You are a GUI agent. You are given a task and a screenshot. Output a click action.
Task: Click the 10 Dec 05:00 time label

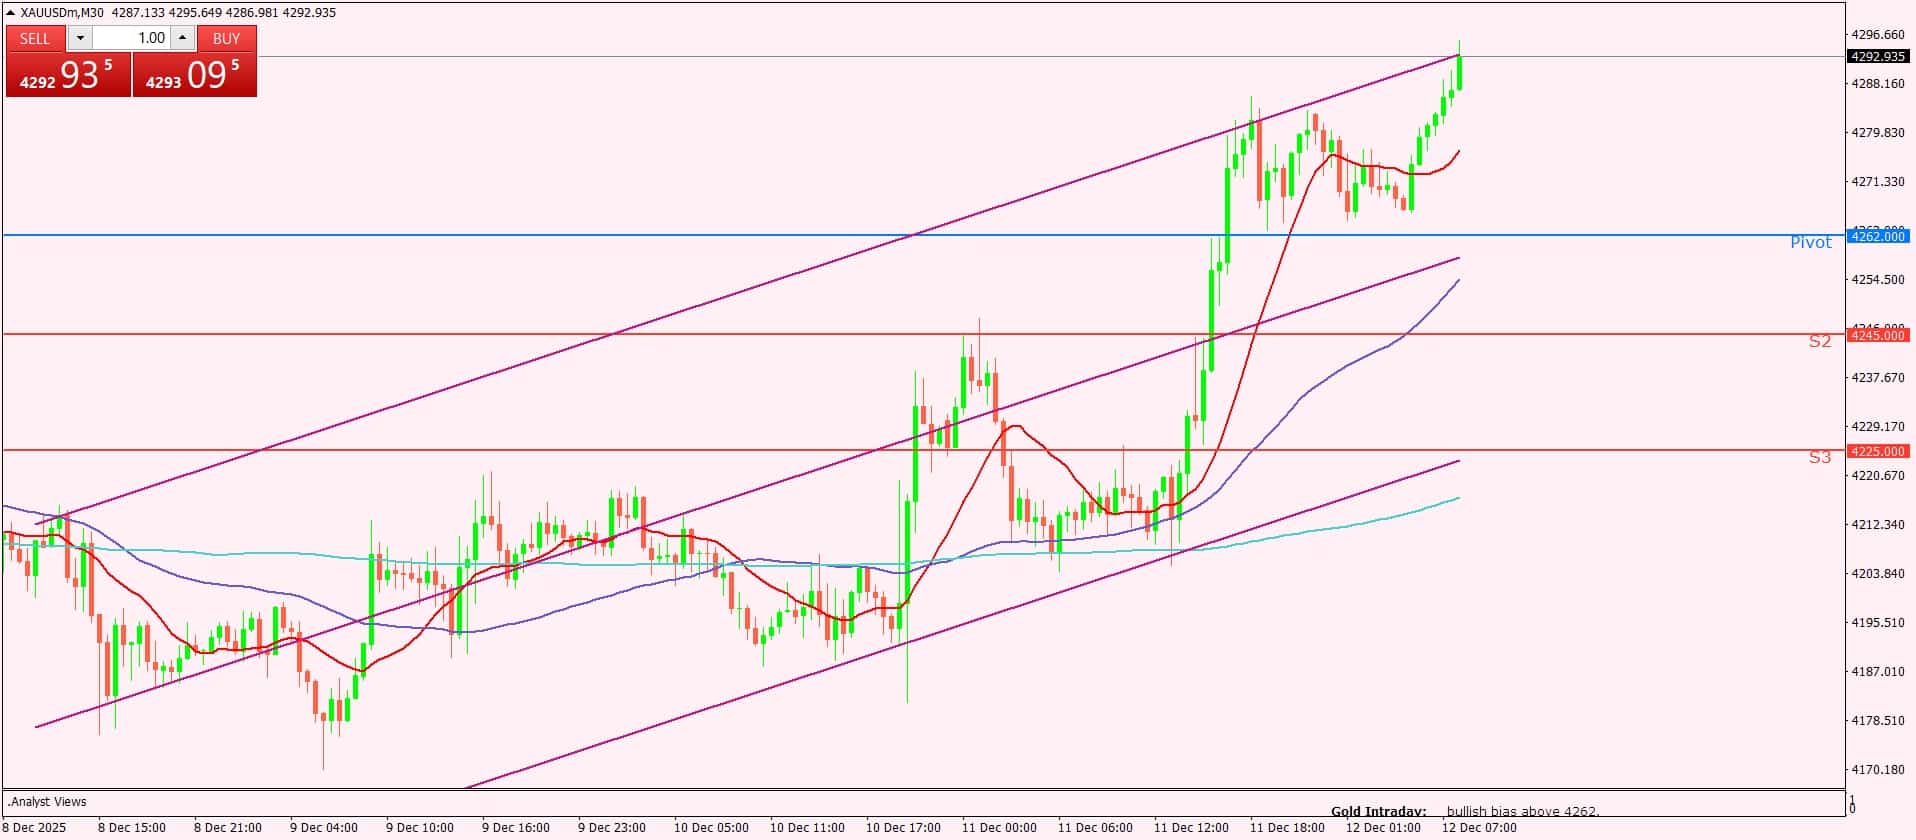coord(711,828)
